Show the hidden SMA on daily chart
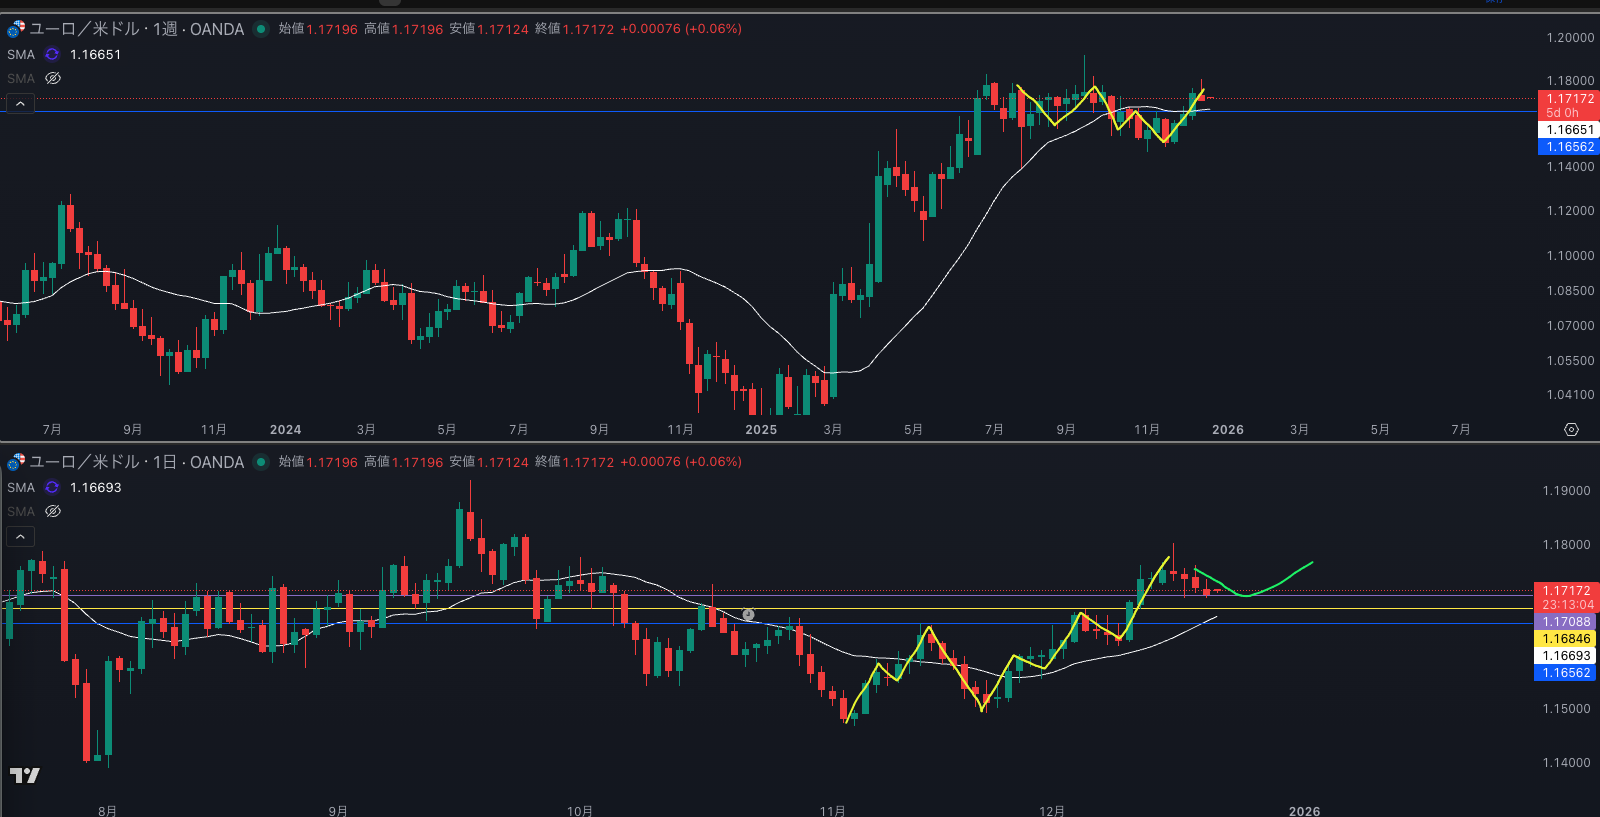Image resolution: width=1600 pixels, height=817 pixels. pos(53,511)
